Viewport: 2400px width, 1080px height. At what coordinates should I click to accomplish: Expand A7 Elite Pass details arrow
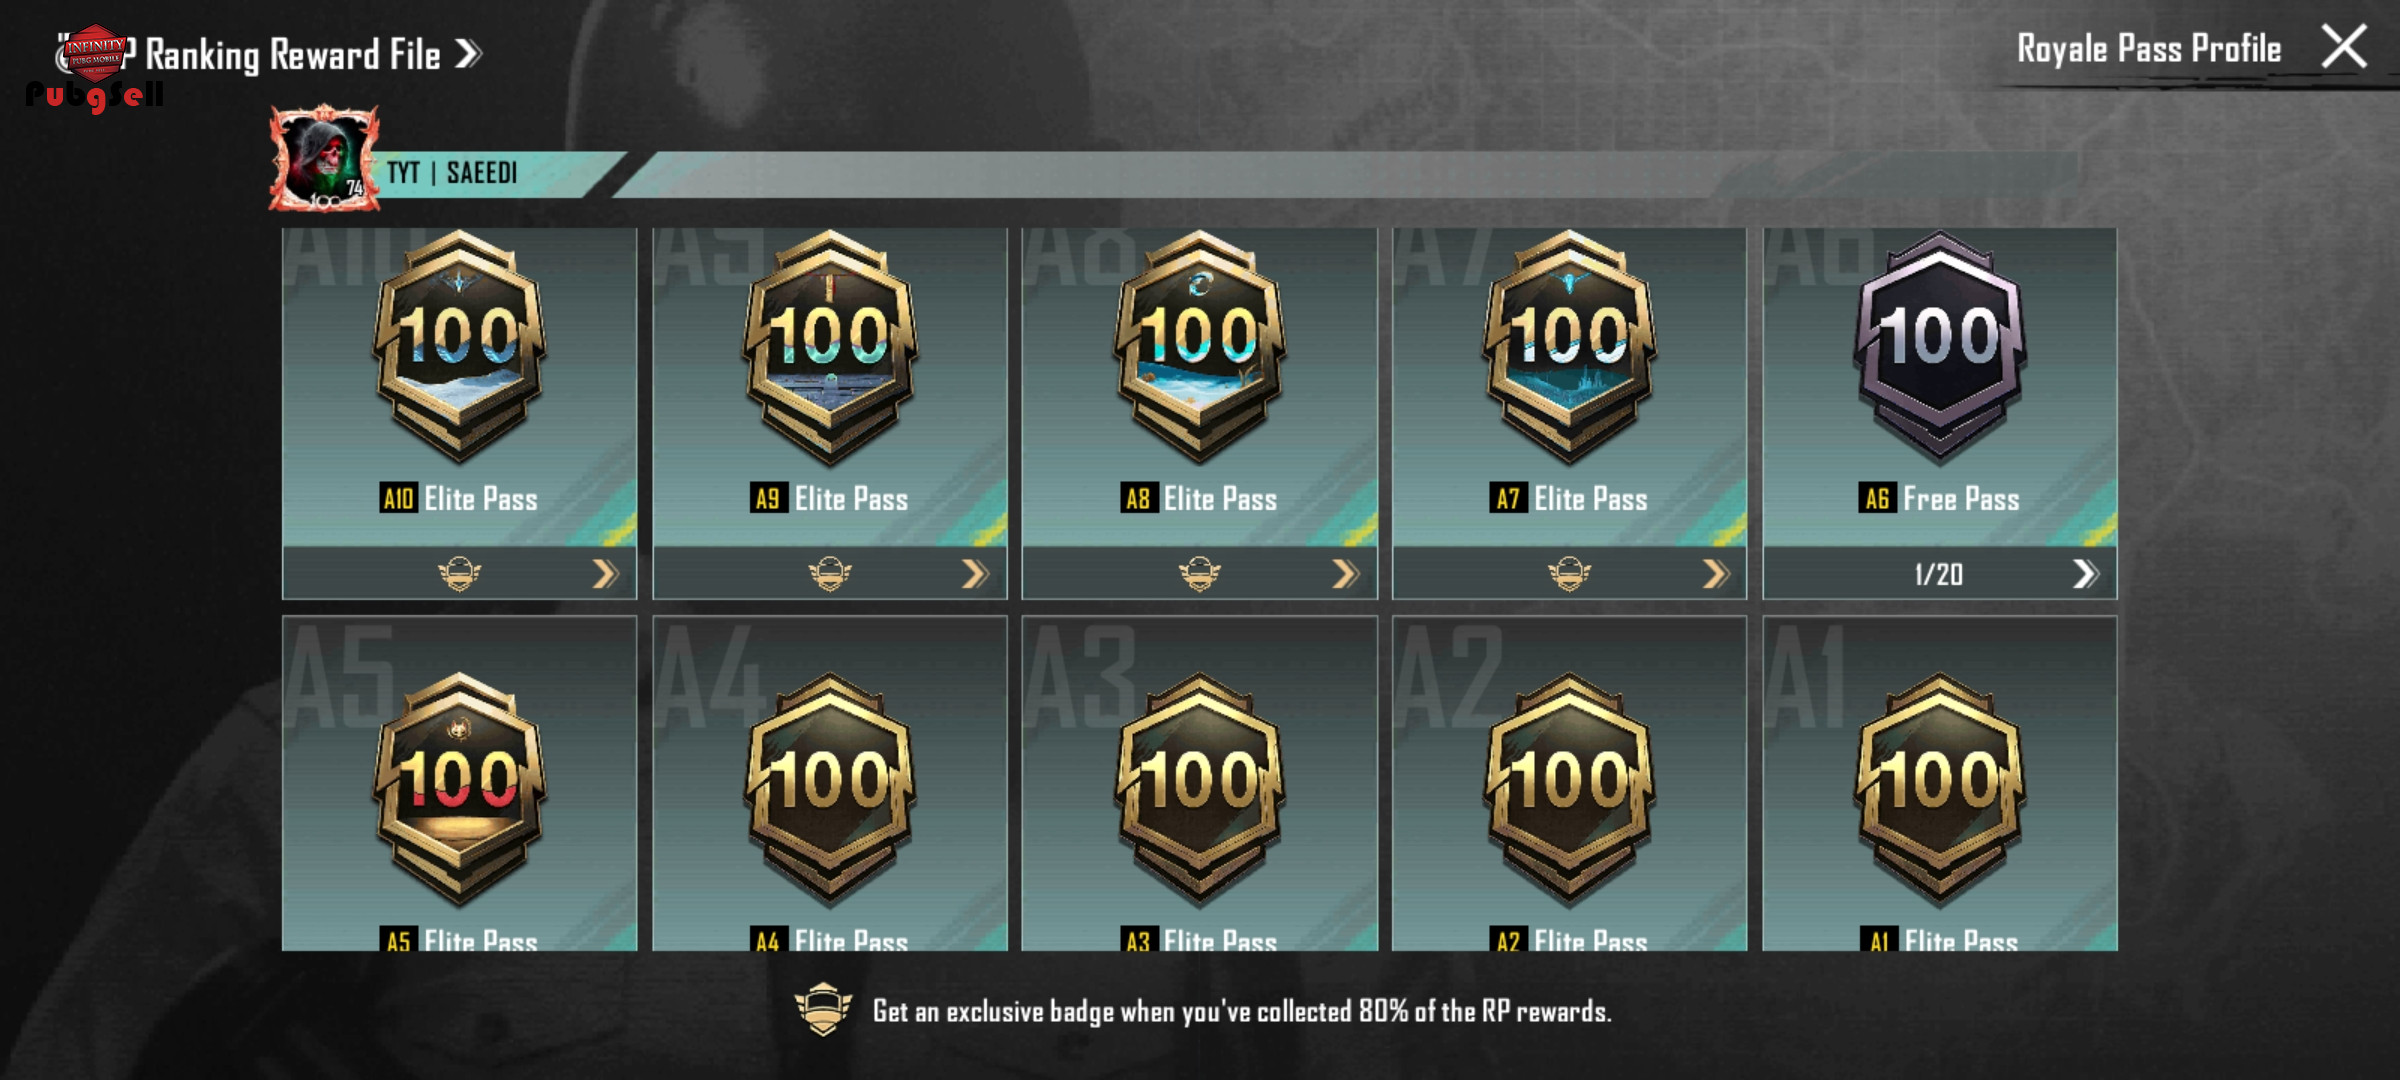coord(1715,574)
